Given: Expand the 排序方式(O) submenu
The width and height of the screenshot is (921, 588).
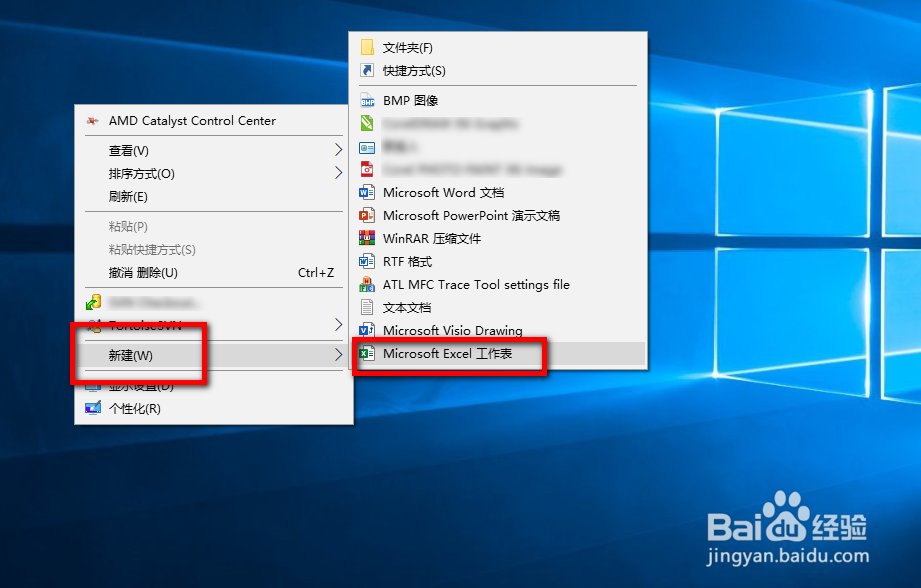Looking at the screenshot, I should pos(214,173).
